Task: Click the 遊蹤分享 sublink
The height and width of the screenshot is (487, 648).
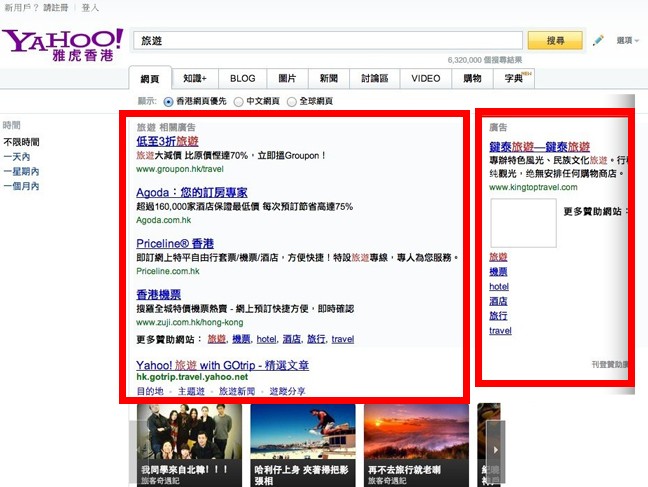Action: pyautogui.click(x=287, y=391)
